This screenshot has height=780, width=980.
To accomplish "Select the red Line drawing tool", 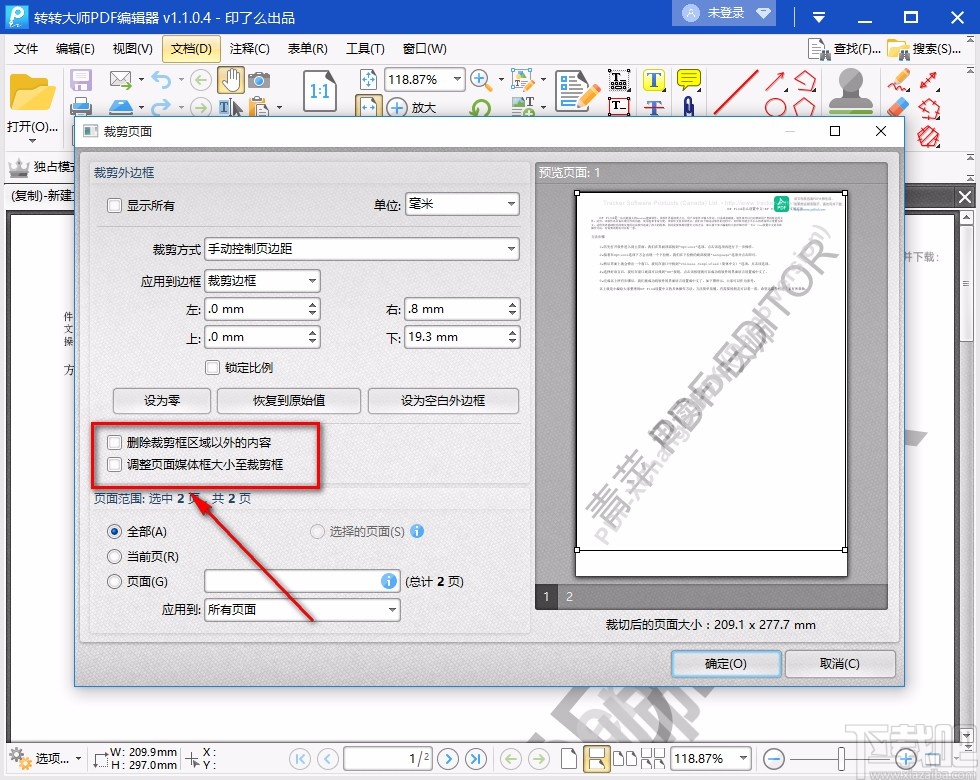I will pyautogui.click(x=736, y=91).
